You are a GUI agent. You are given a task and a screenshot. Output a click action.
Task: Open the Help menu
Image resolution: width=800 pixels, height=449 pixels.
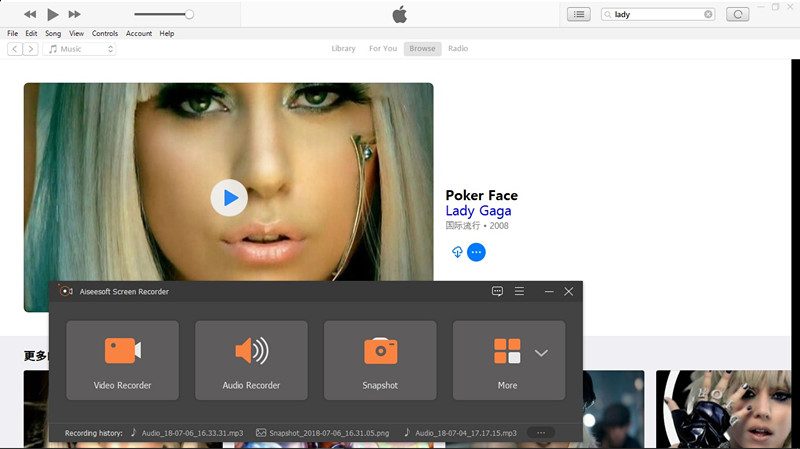coord(167,33)
